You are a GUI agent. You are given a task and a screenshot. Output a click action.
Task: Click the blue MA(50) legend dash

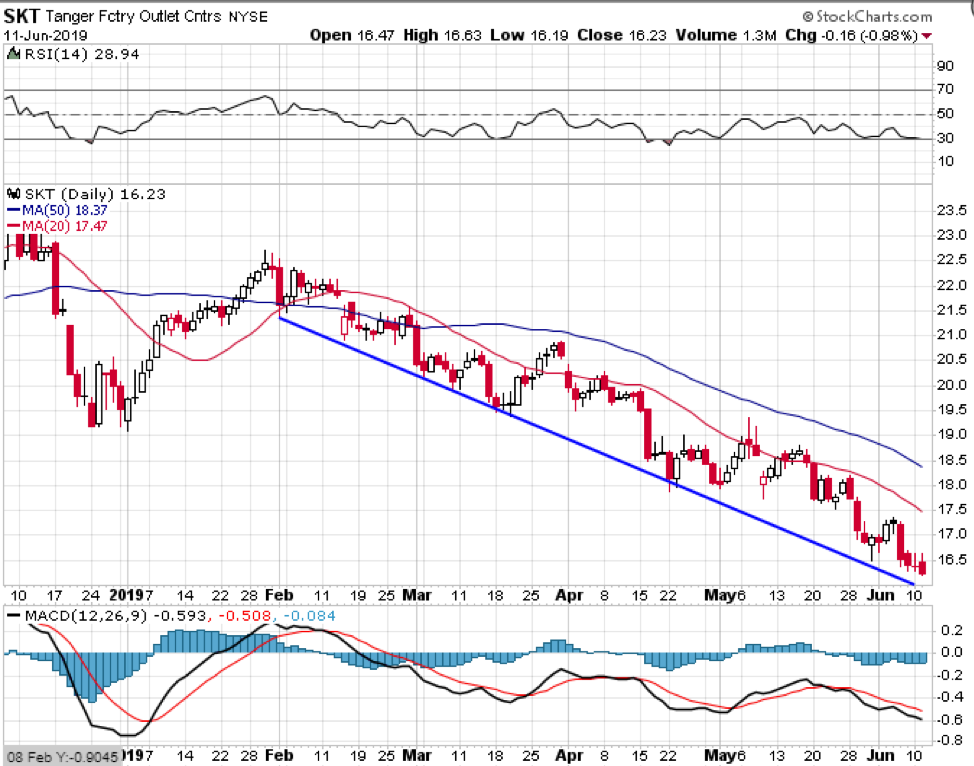[14, 211]
